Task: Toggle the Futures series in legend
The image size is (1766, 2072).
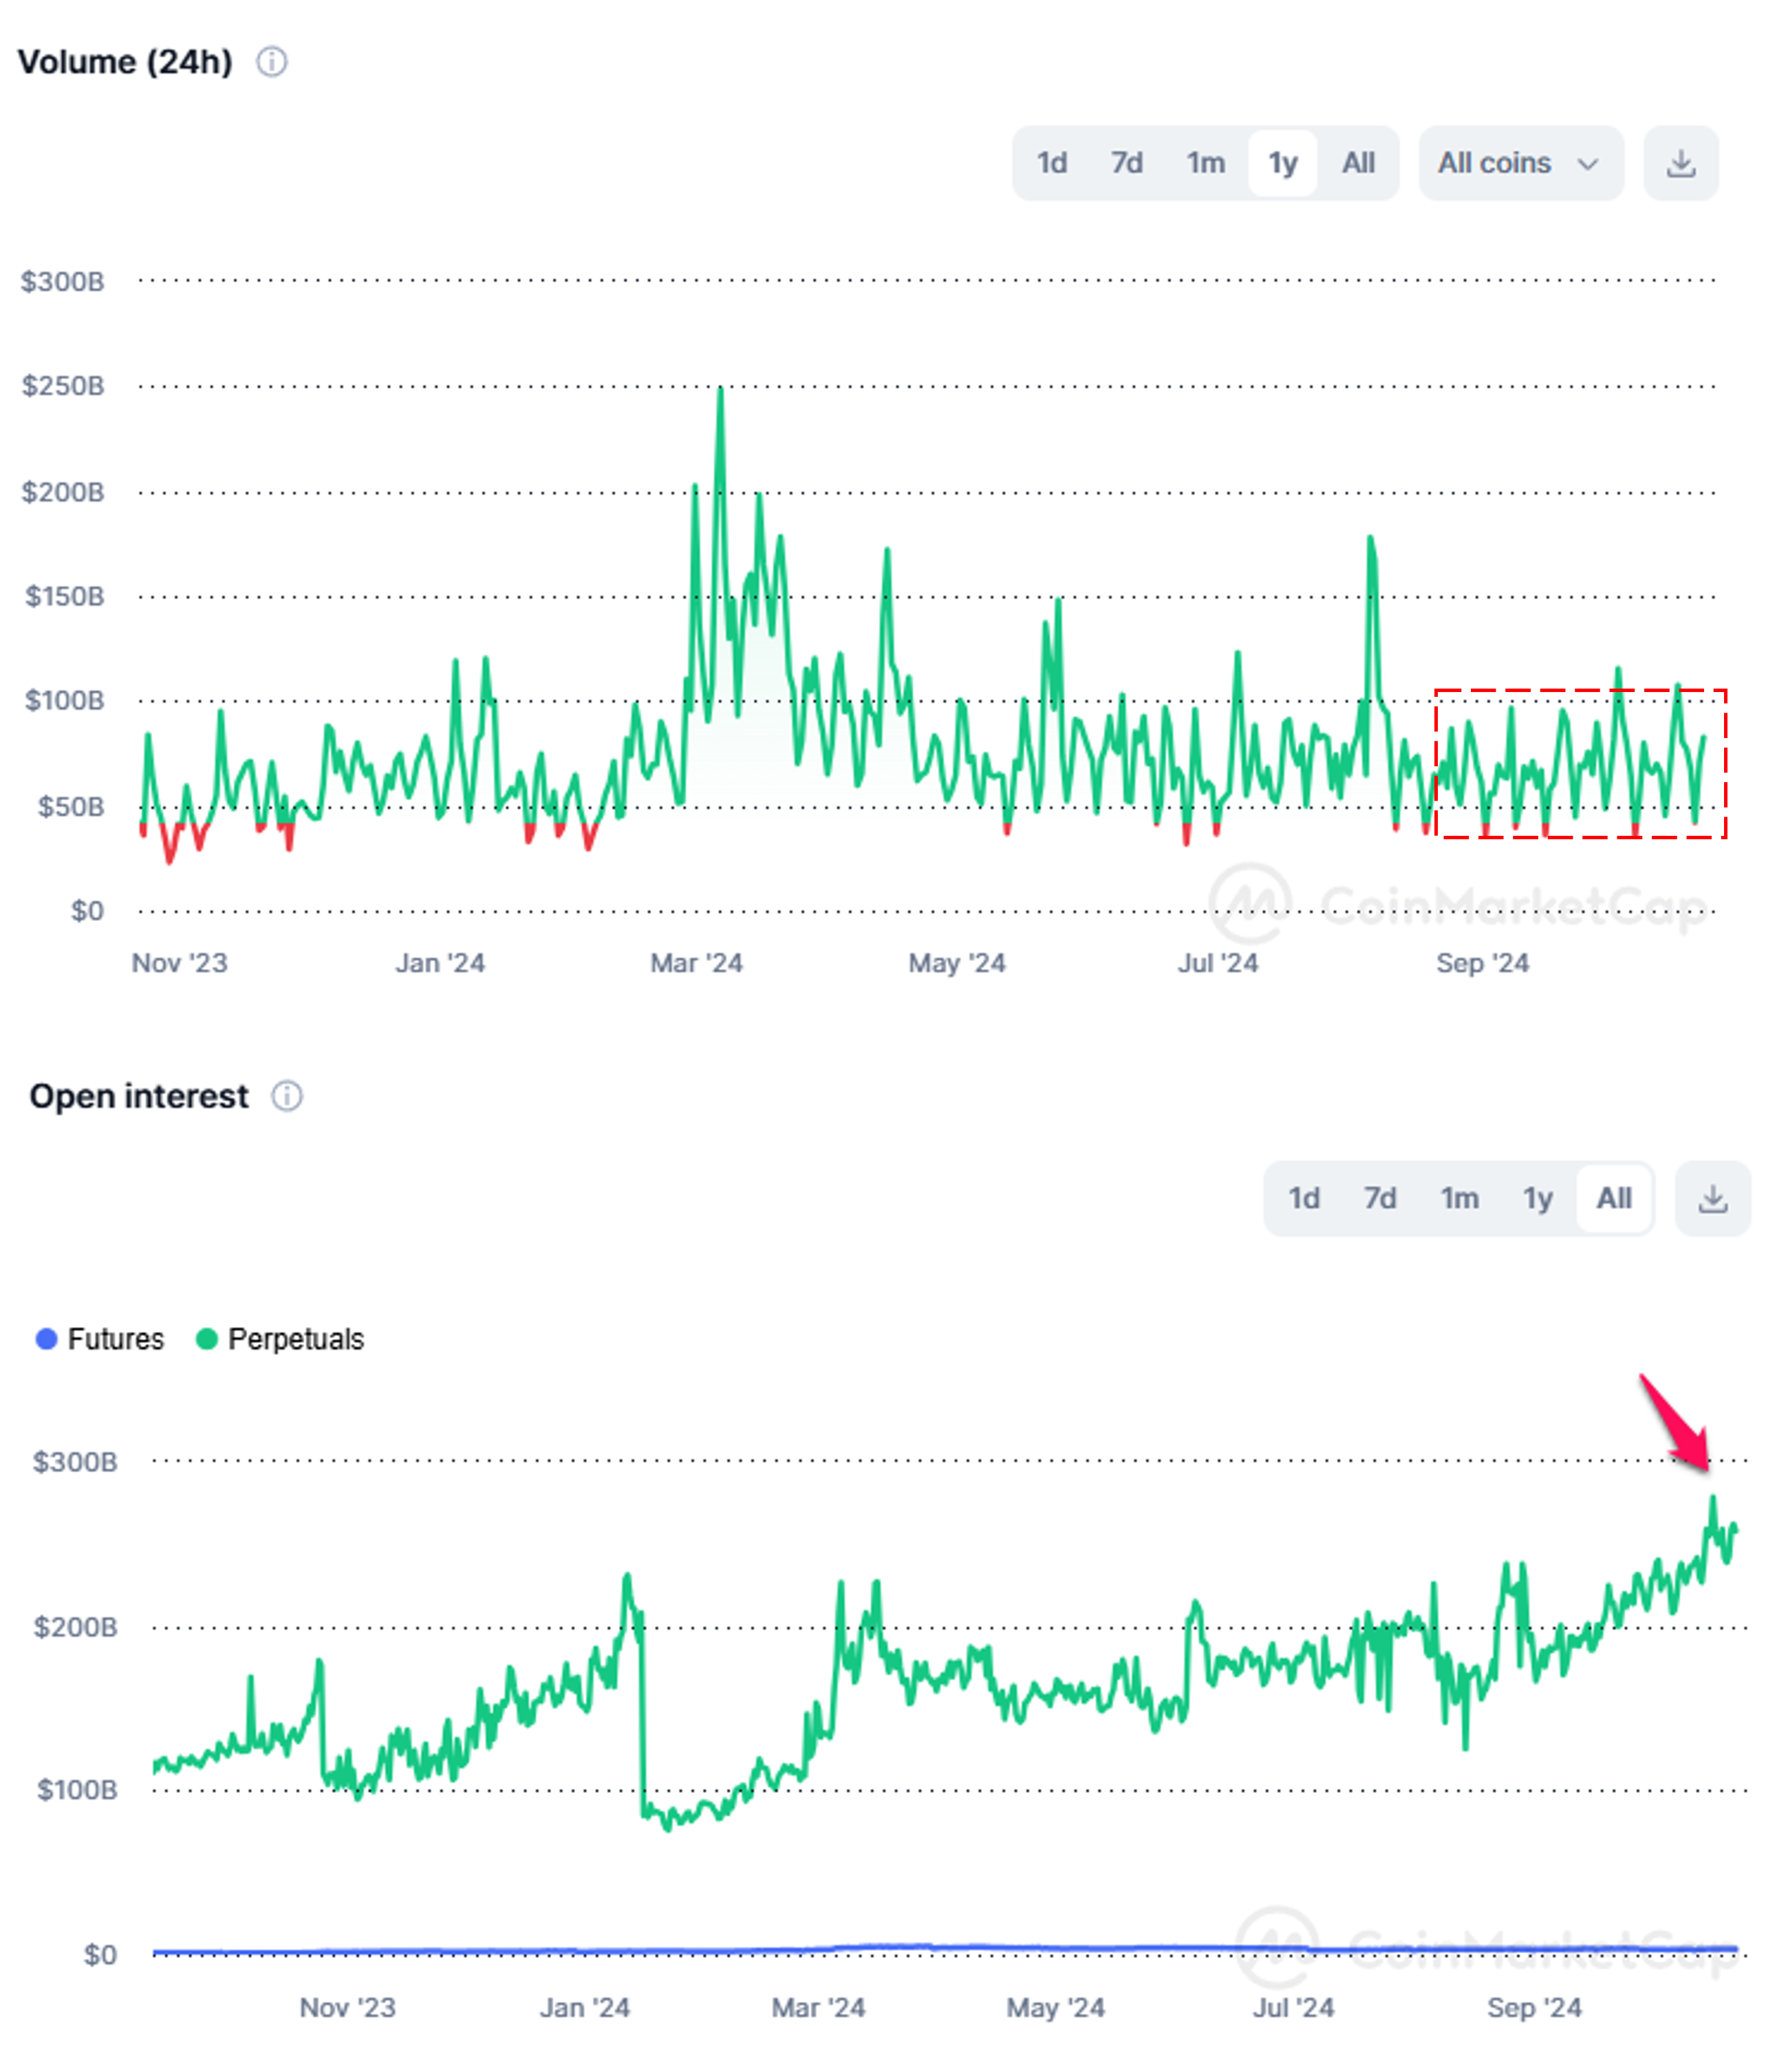Action: tap(114, 1339)
